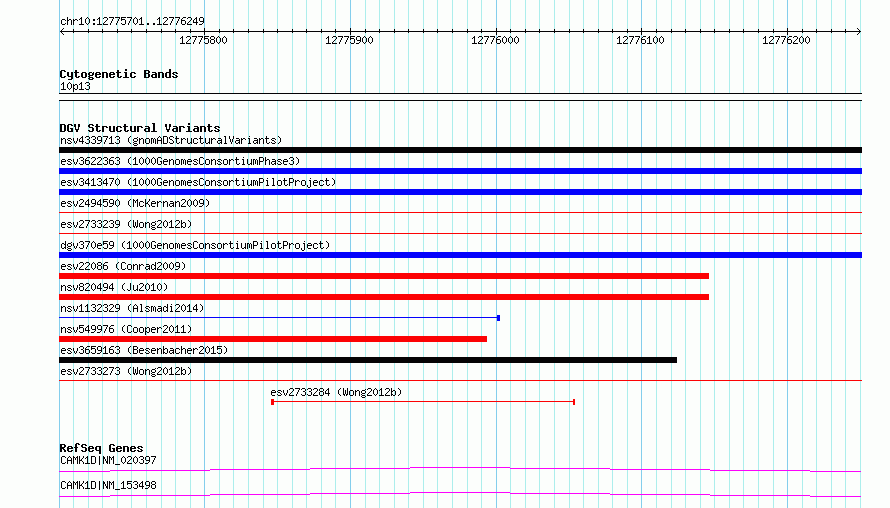Click ruler position label 12775800
This screenshot has width=890, height=508.
click(203, 40)
